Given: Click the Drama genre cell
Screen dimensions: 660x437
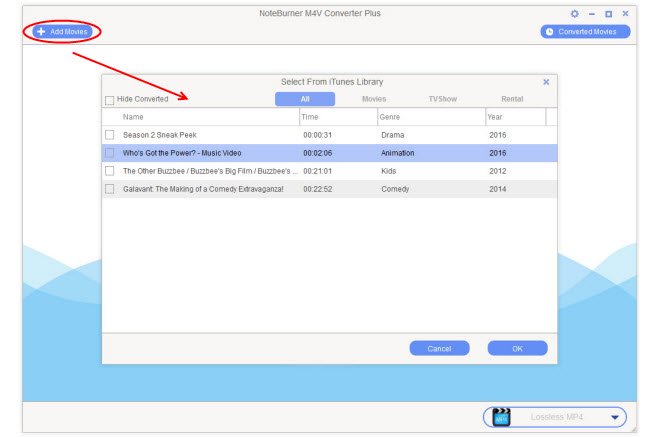Looking at the screenshot, I should coord(393,135).
